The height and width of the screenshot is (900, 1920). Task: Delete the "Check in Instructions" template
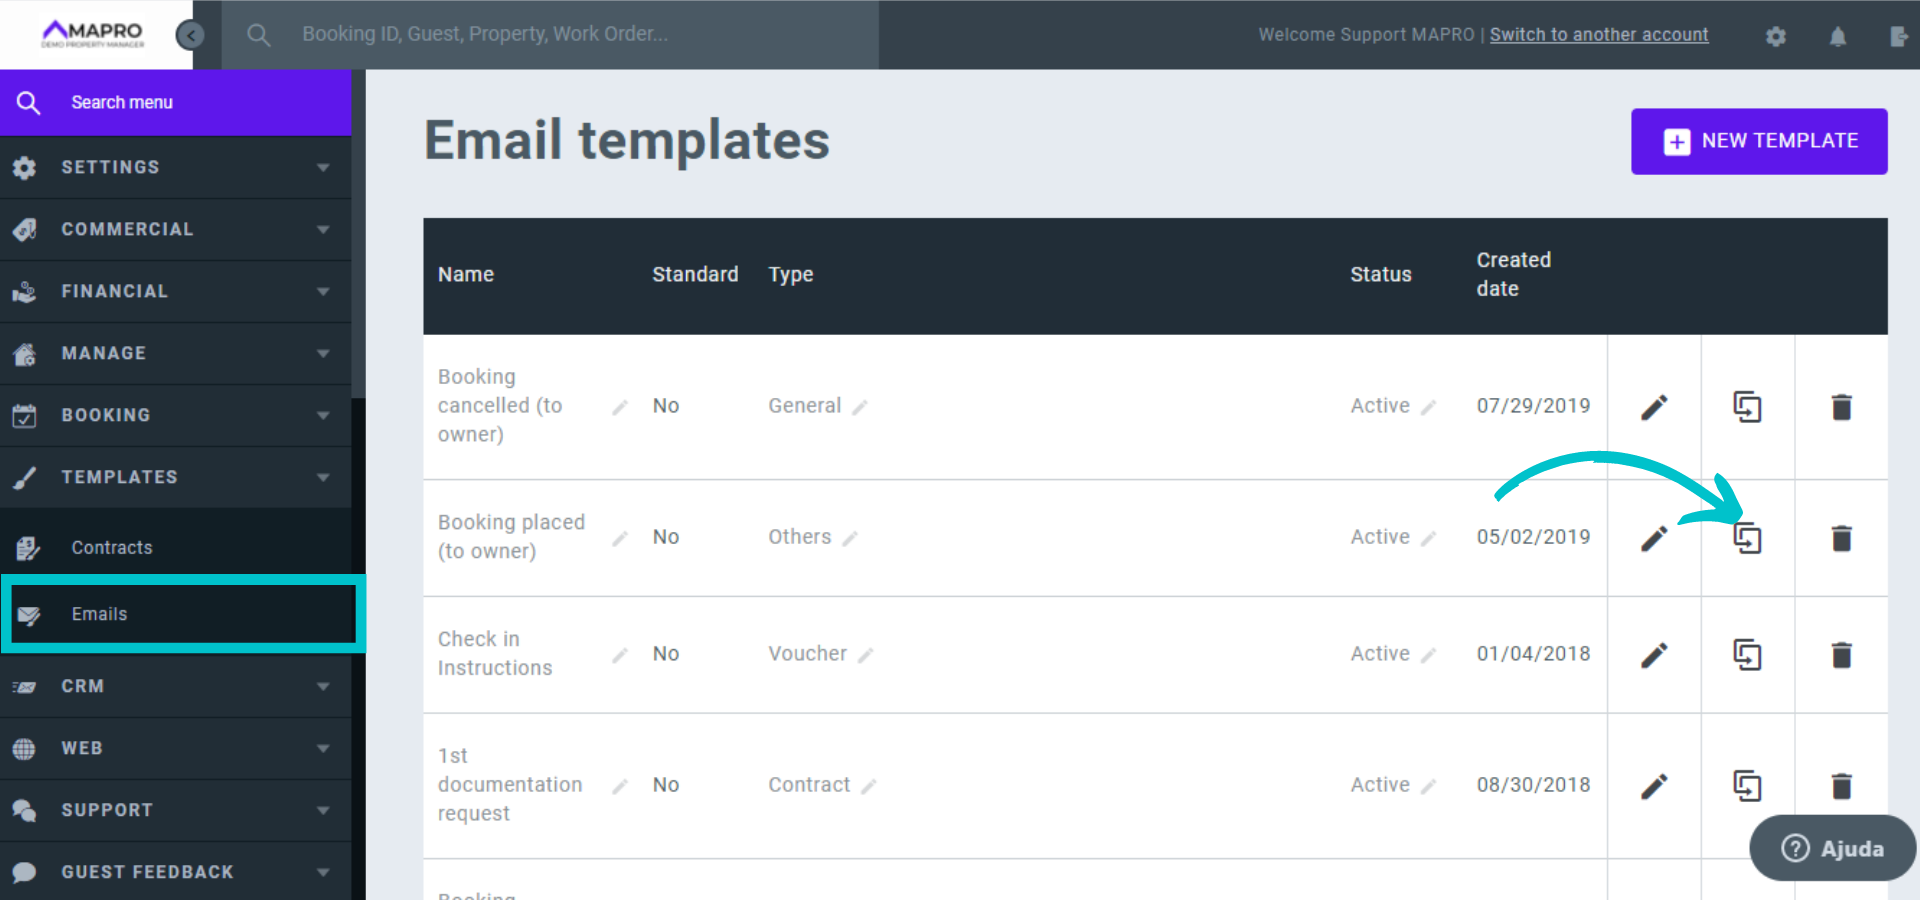pos(1842,655)
